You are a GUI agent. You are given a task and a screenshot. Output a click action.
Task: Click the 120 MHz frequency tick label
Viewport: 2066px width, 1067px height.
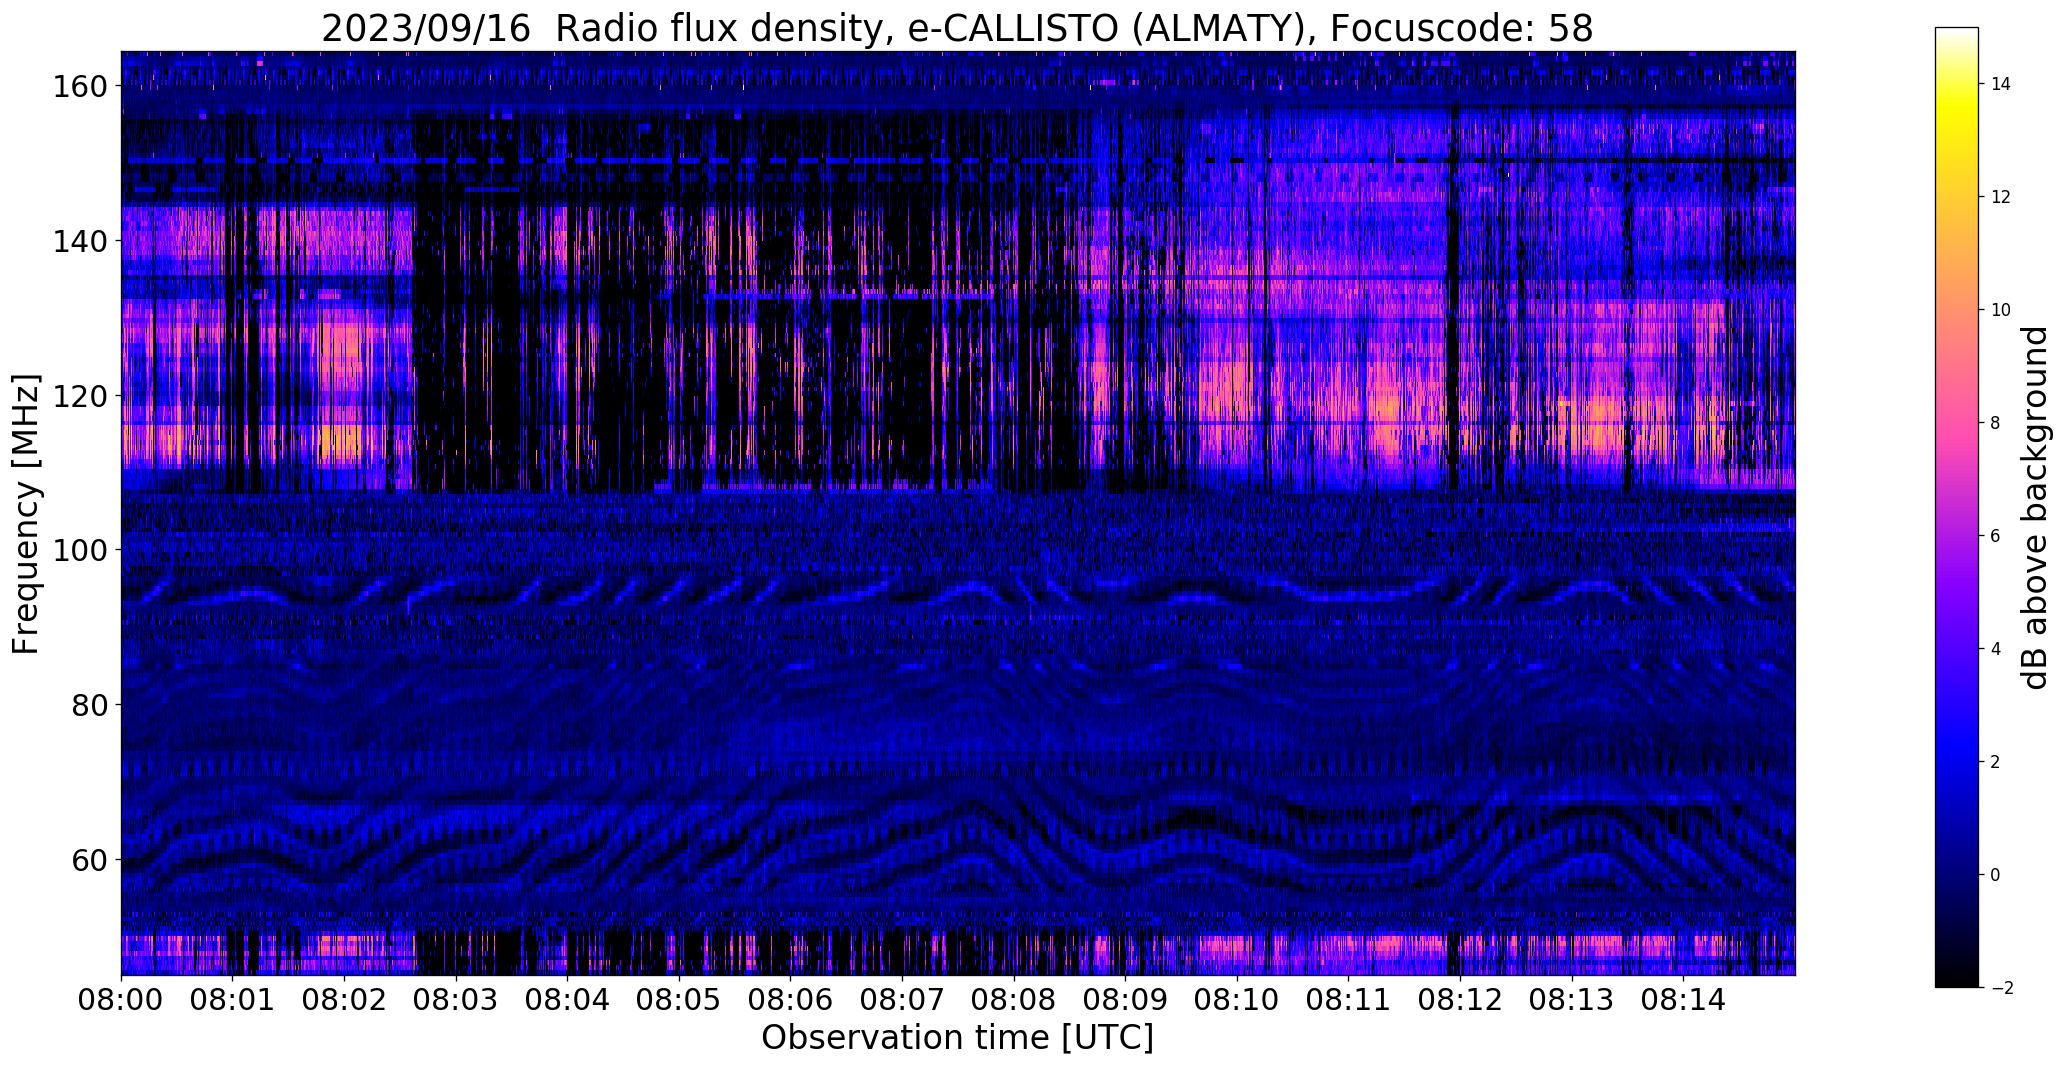coord(79,396)
